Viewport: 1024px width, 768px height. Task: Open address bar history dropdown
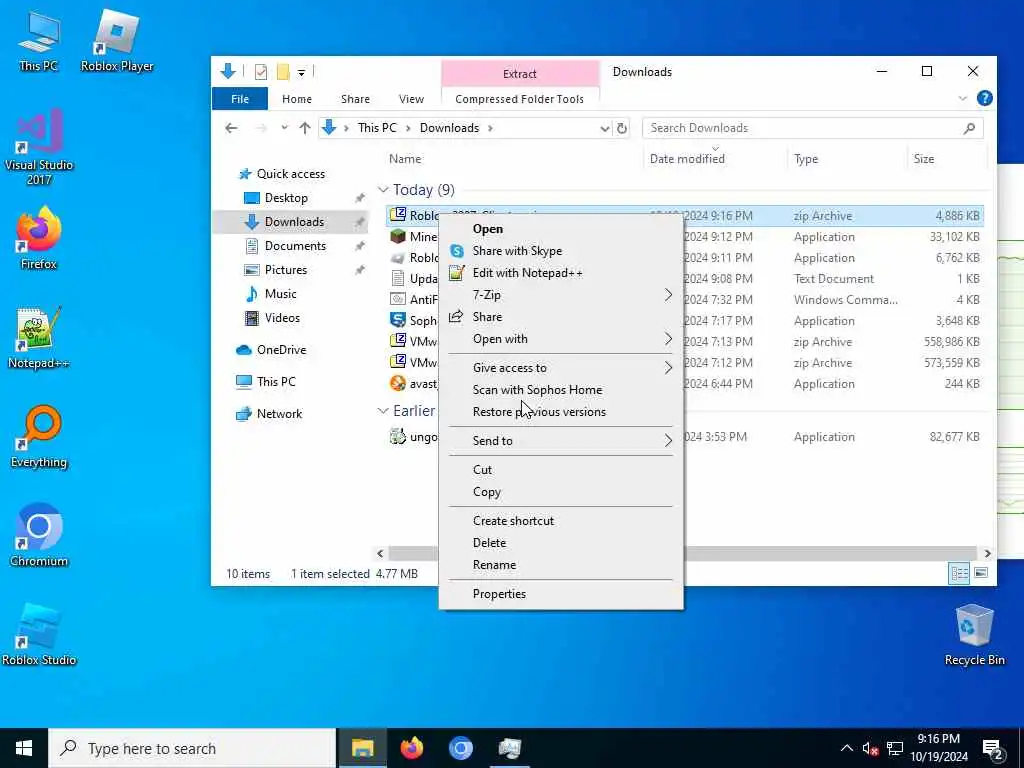[x=605, y=129]
